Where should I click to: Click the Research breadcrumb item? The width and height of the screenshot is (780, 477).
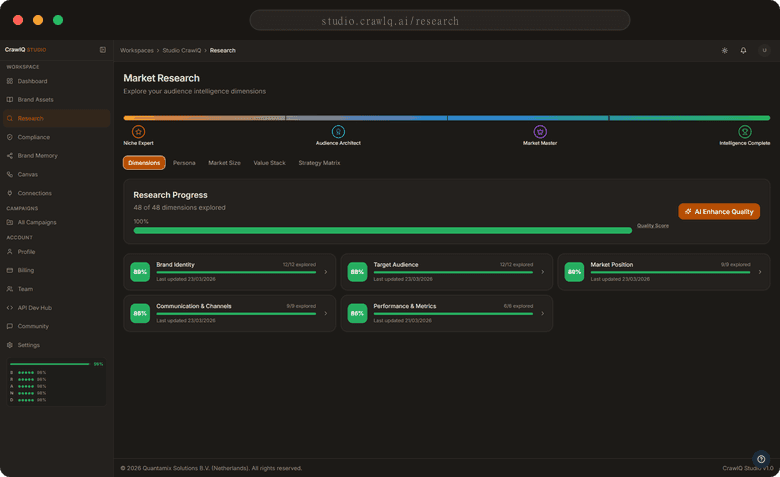(x=222, y=50)
